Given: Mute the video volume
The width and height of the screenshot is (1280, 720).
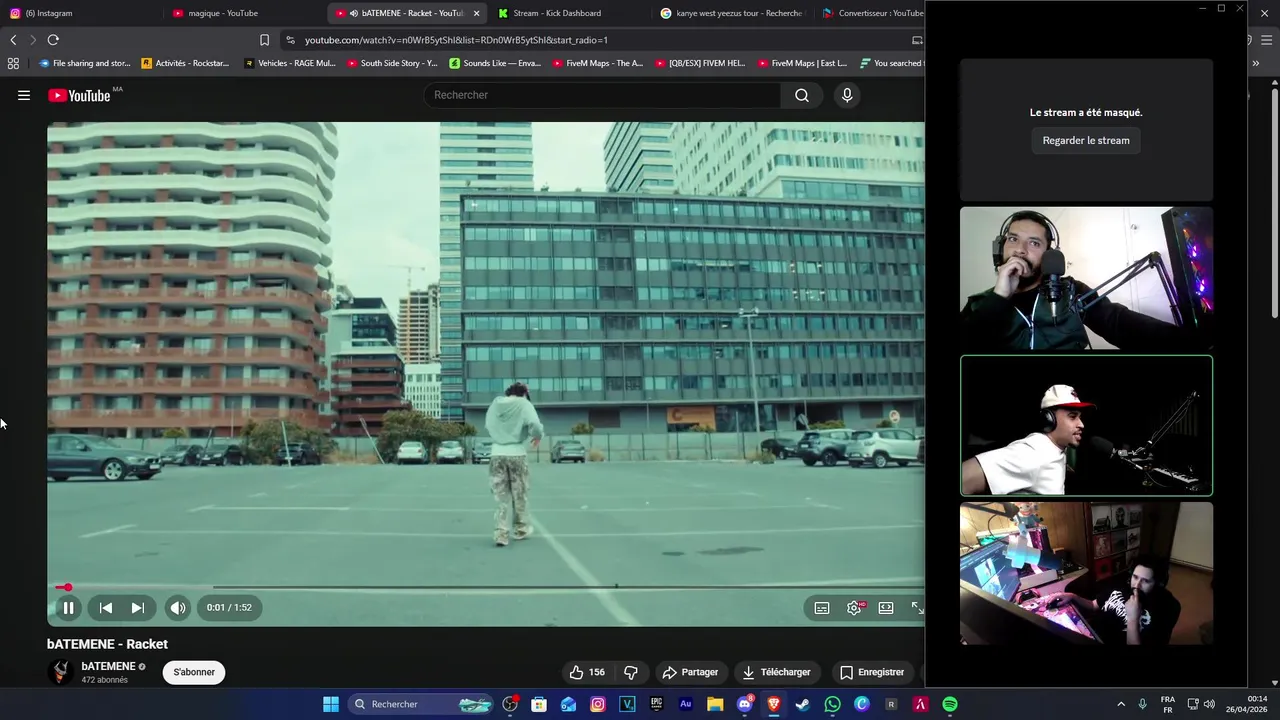Looking at the screenshot, I should [178, 607].
